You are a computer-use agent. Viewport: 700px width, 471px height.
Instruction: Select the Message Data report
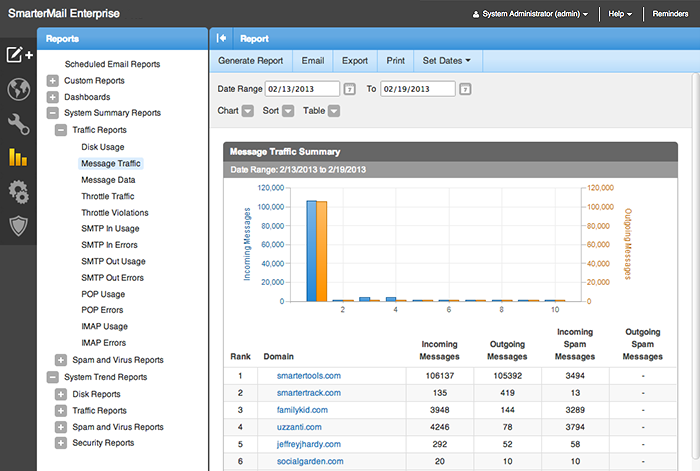coord(108,180)
